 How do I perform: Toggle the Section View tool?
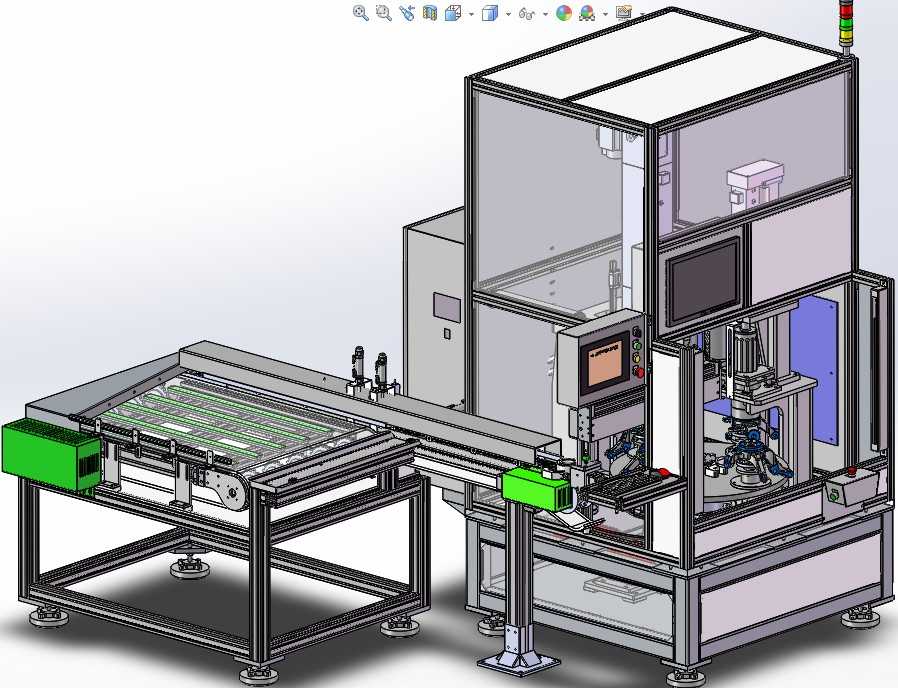click(430, 13)
